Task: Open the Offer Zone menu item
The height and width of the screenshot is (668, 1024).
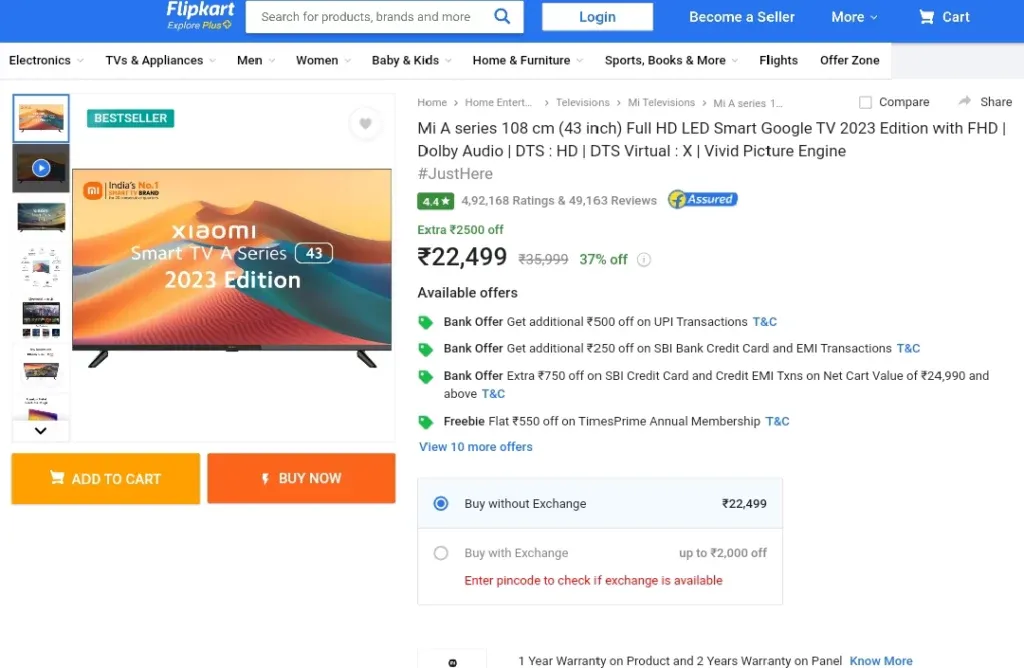Action: (x=849, y=60)
